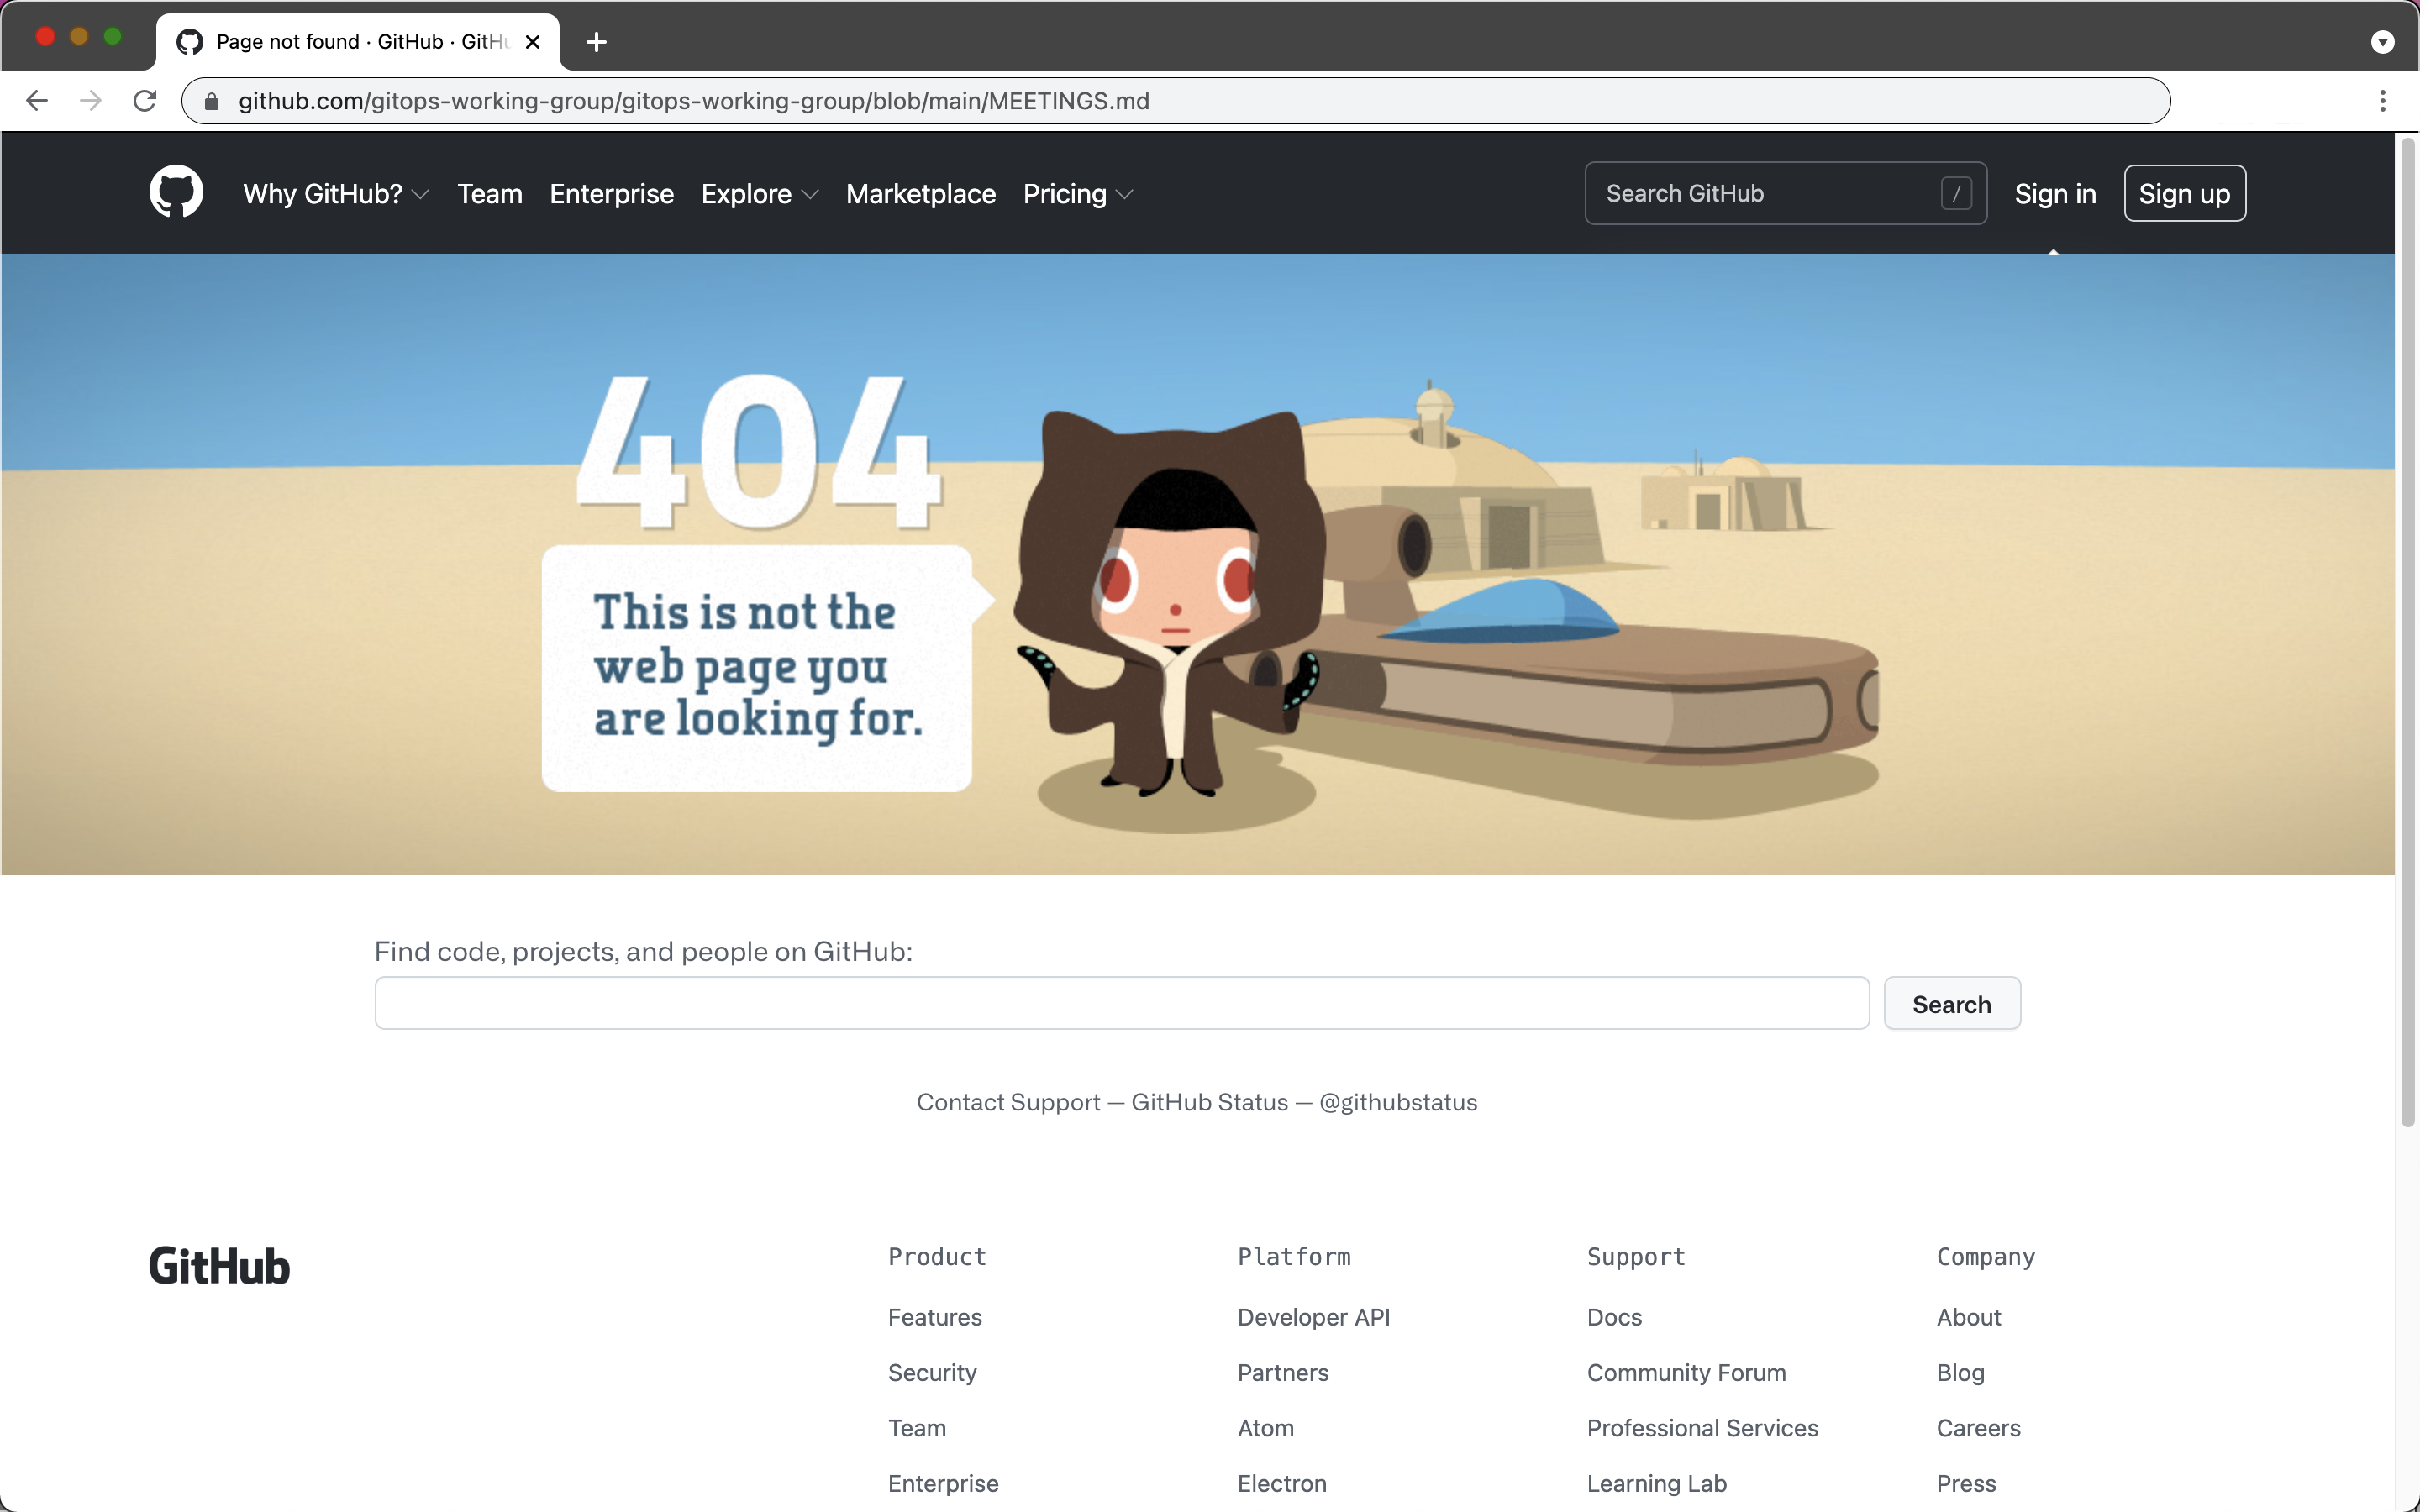This screenshot has height=1512, width=2420.
Task: Open the tab search dropdown arrow
Action: (x=2382, y=42)
